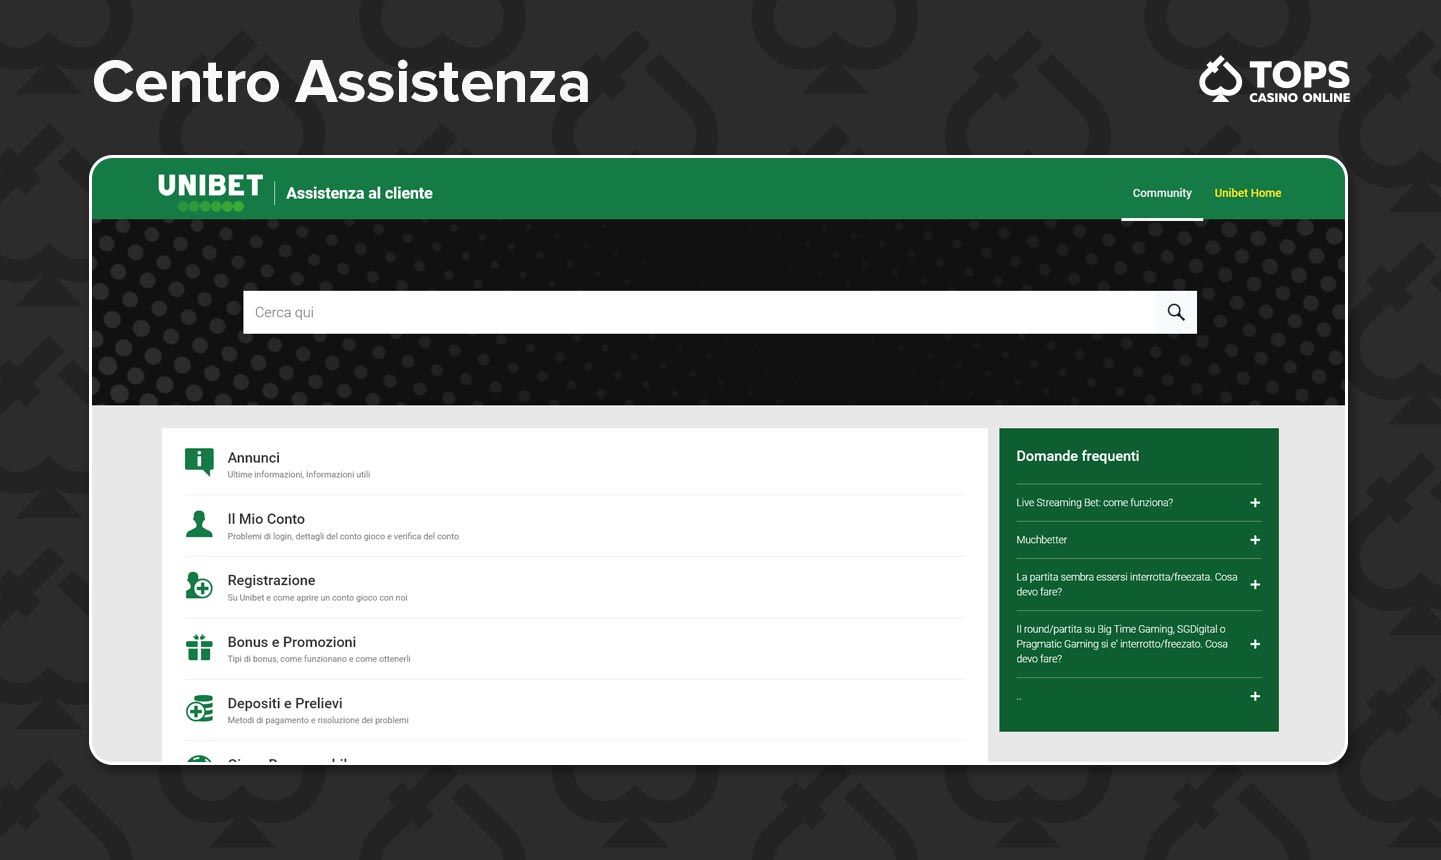
Task: Click 'Ultime informazioni, Informazioni utili' text
Action: pos(299,475)
